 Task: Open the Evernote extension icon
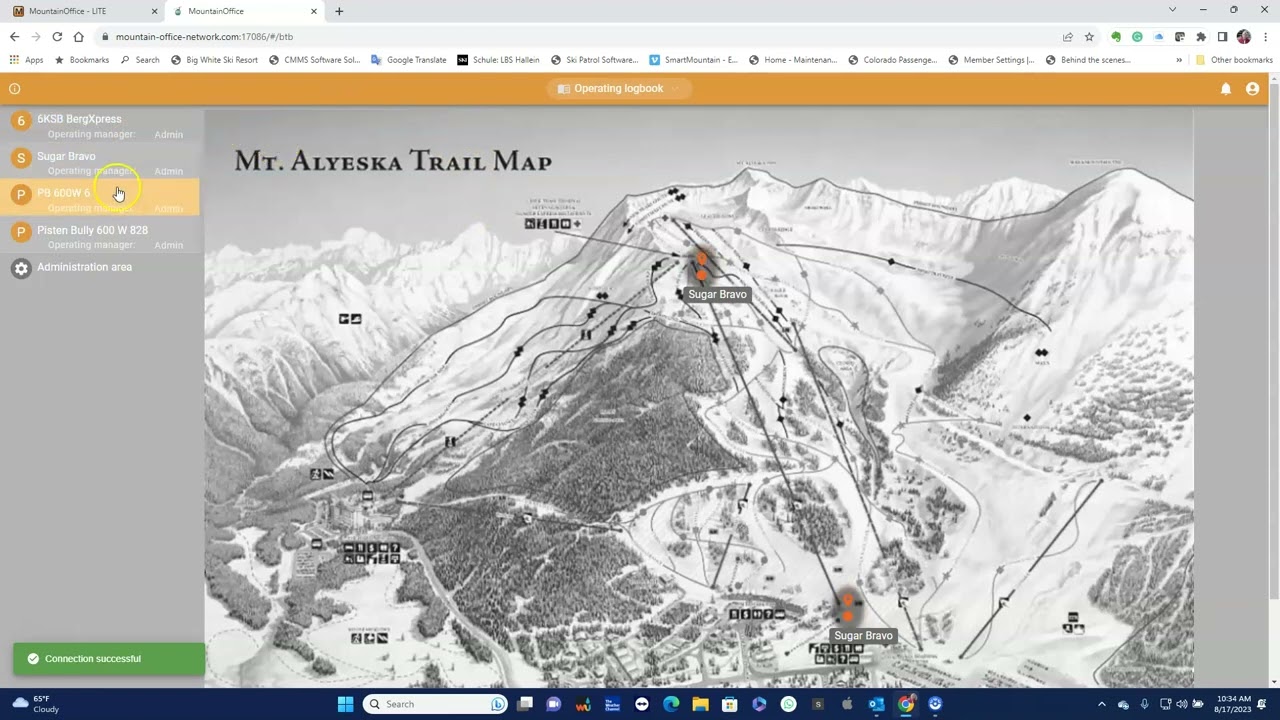(1116, 37)
